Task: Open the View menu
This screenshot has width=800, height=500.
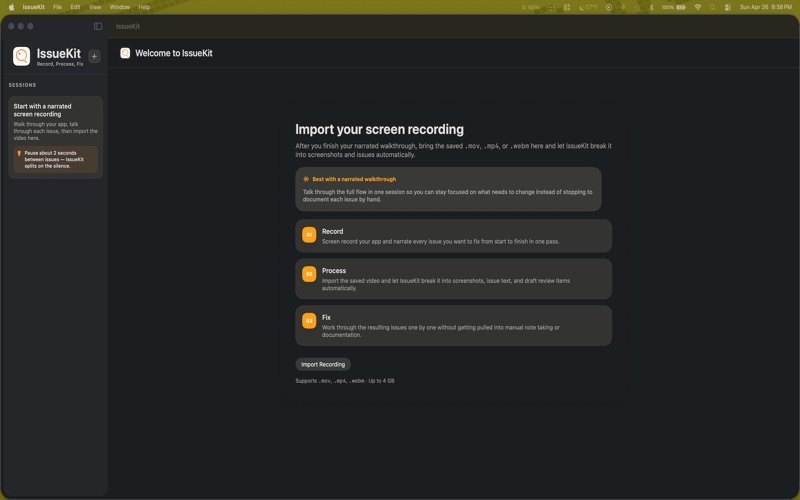Action: coord(95,7)
